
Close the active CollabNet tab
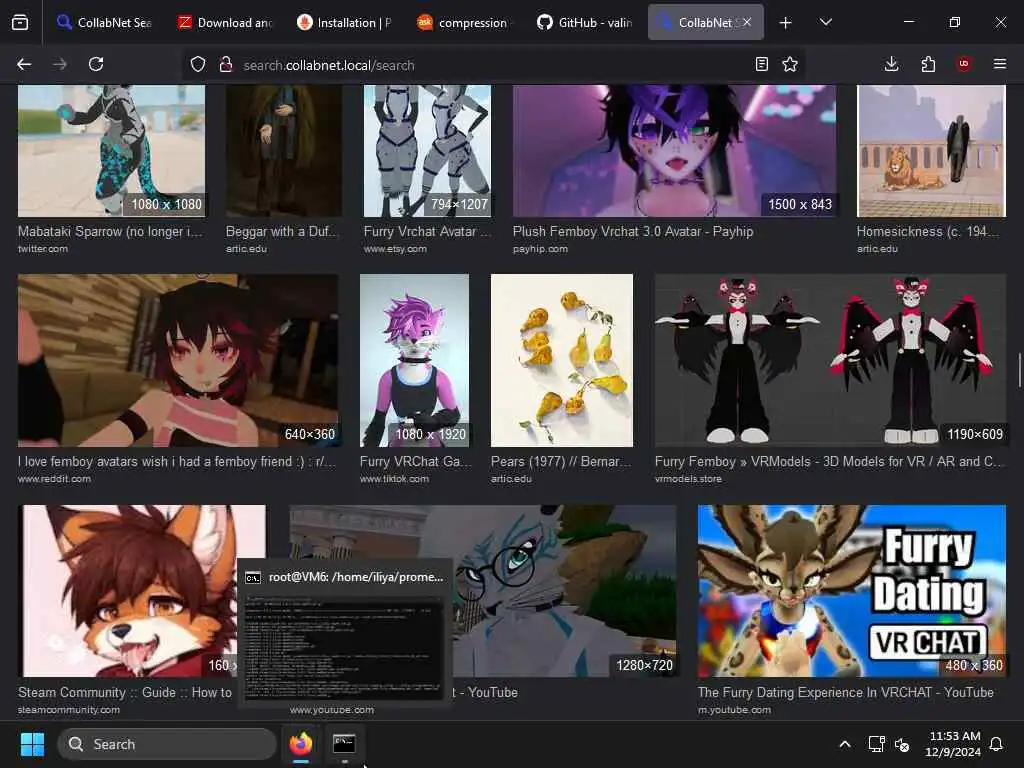pyautogui.click(x=747, y=22)
